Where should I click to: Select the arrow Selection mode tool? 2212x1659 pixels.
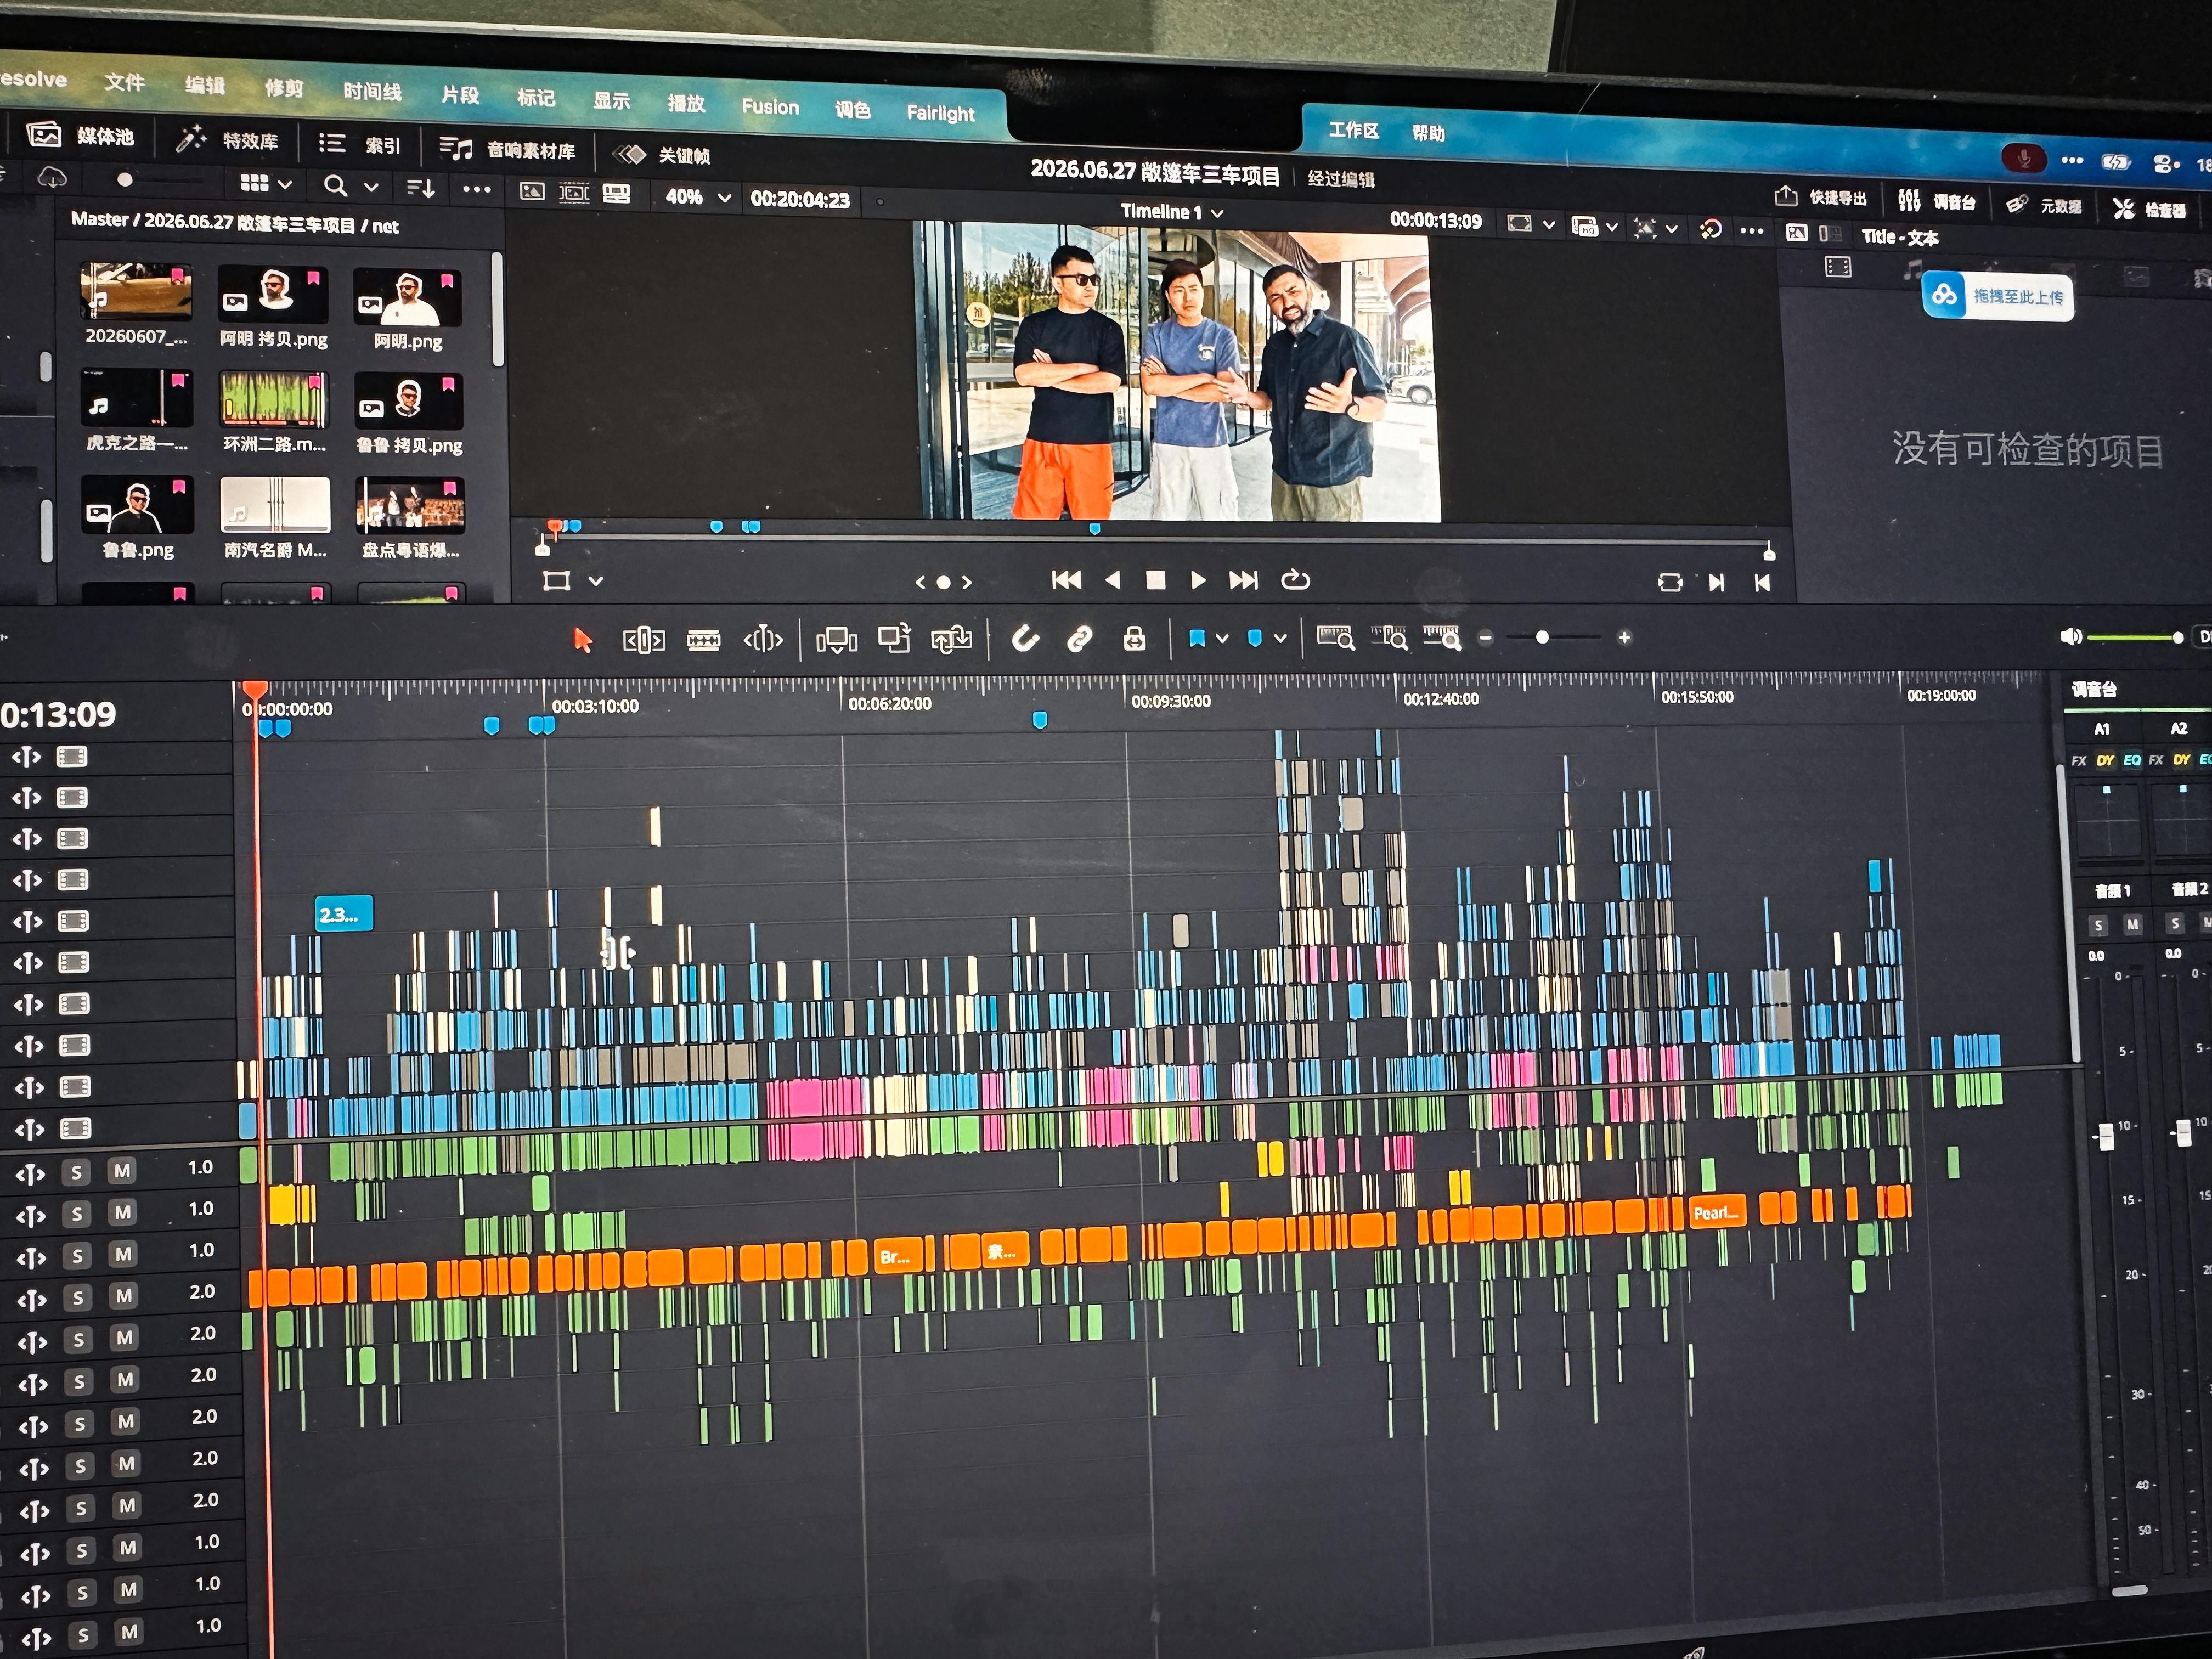coord(582,639)
